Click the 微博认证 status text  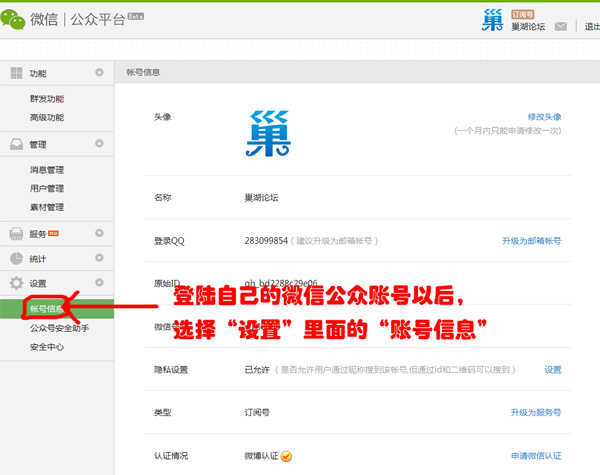click(261, 456)
